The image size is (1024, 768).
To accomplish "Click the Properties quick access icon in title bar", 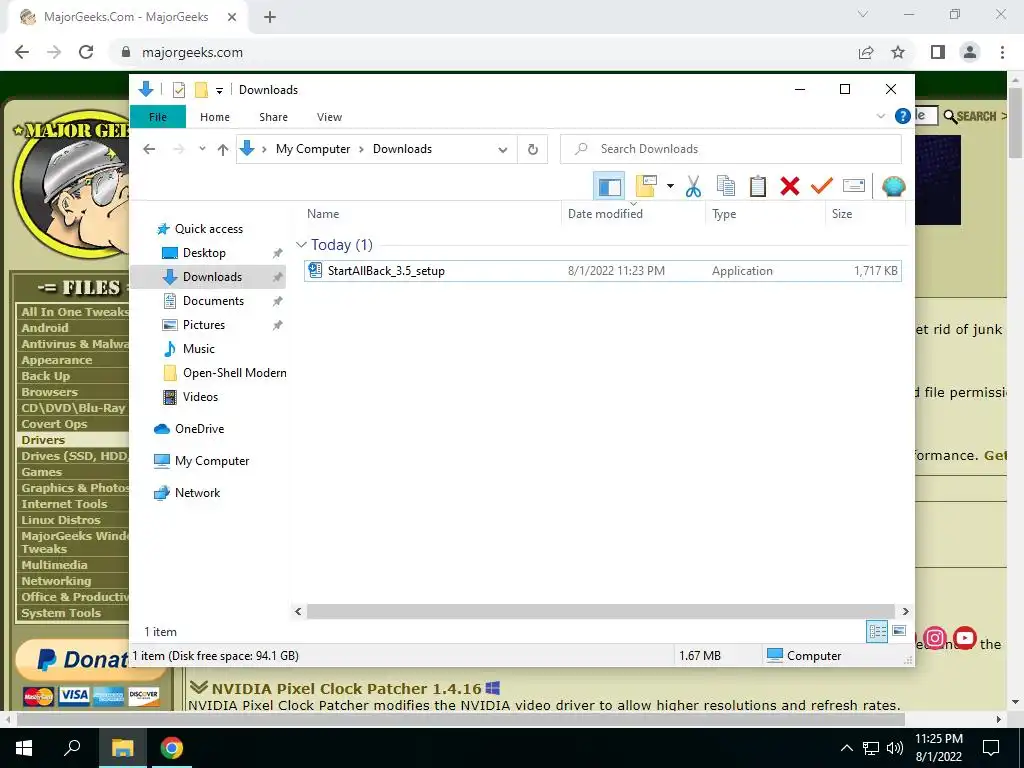I will tap(179, 90).
